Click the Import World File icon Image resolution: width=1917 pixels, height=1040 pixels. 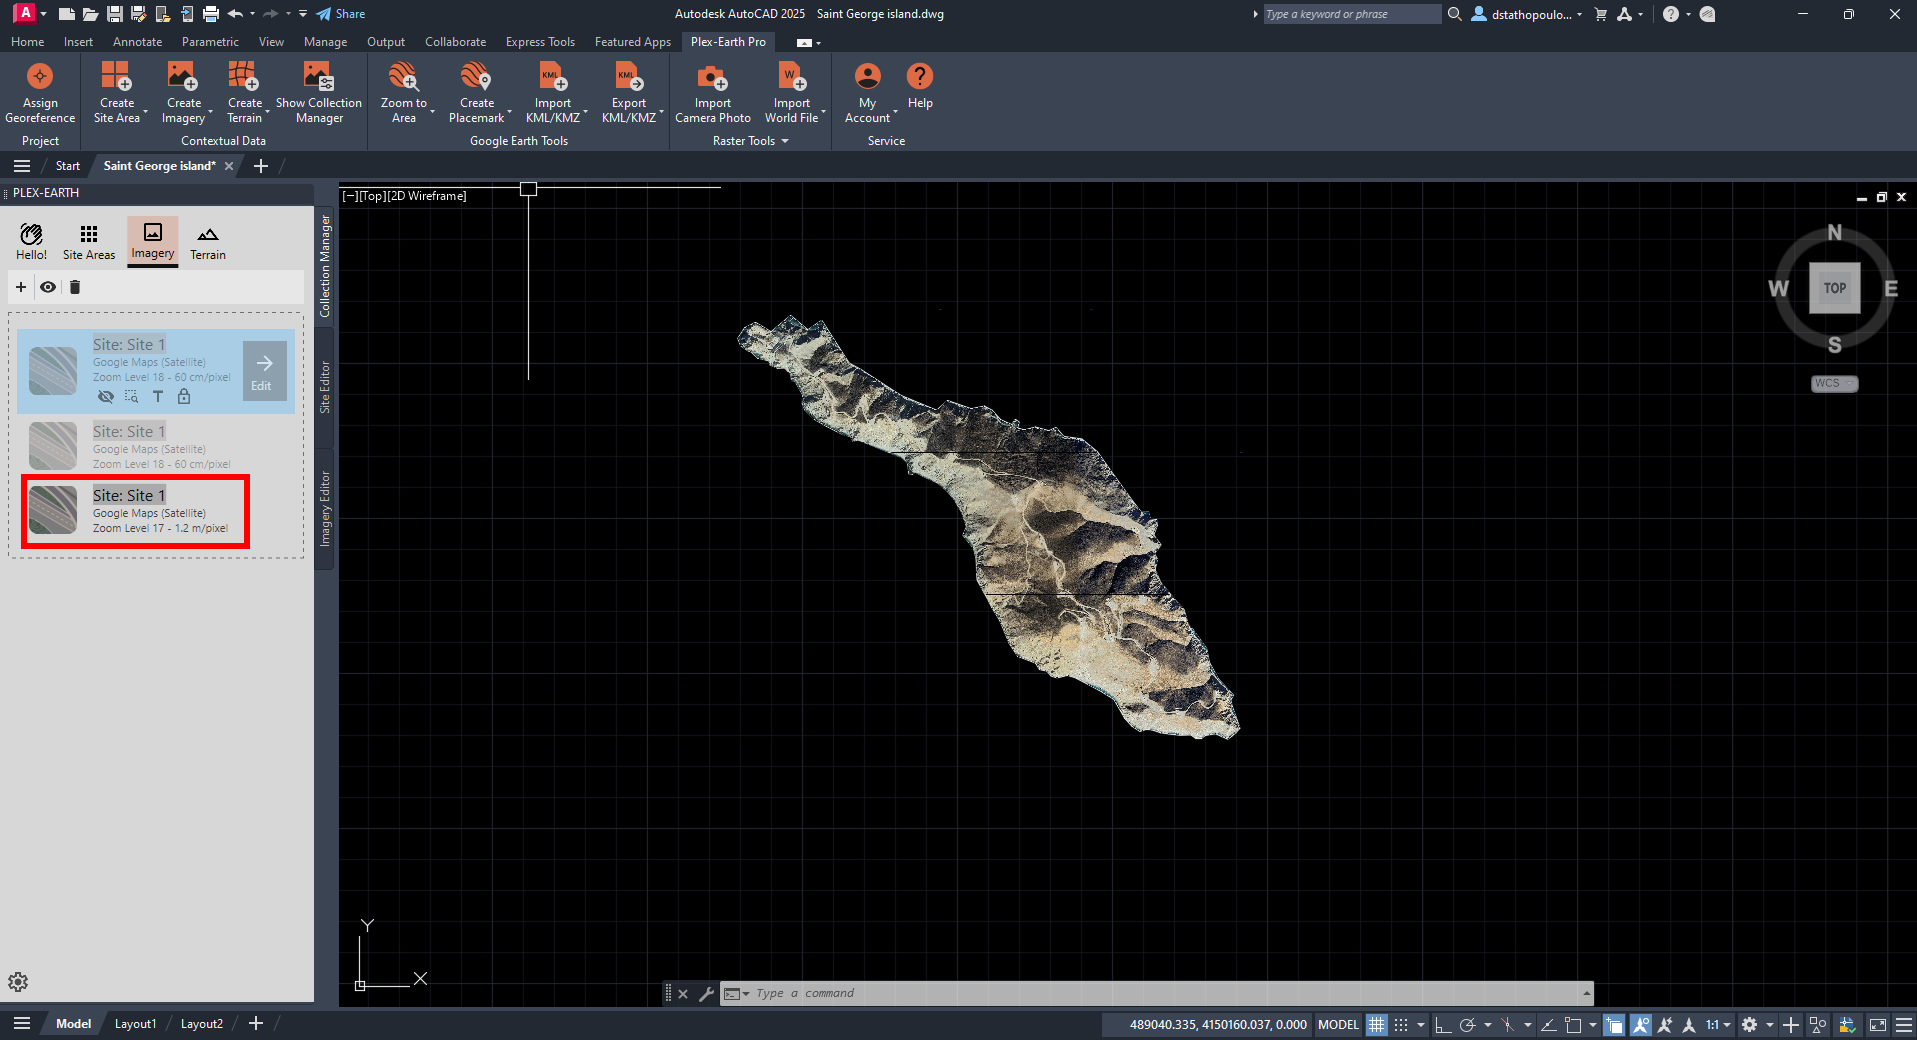pos(792,77)
